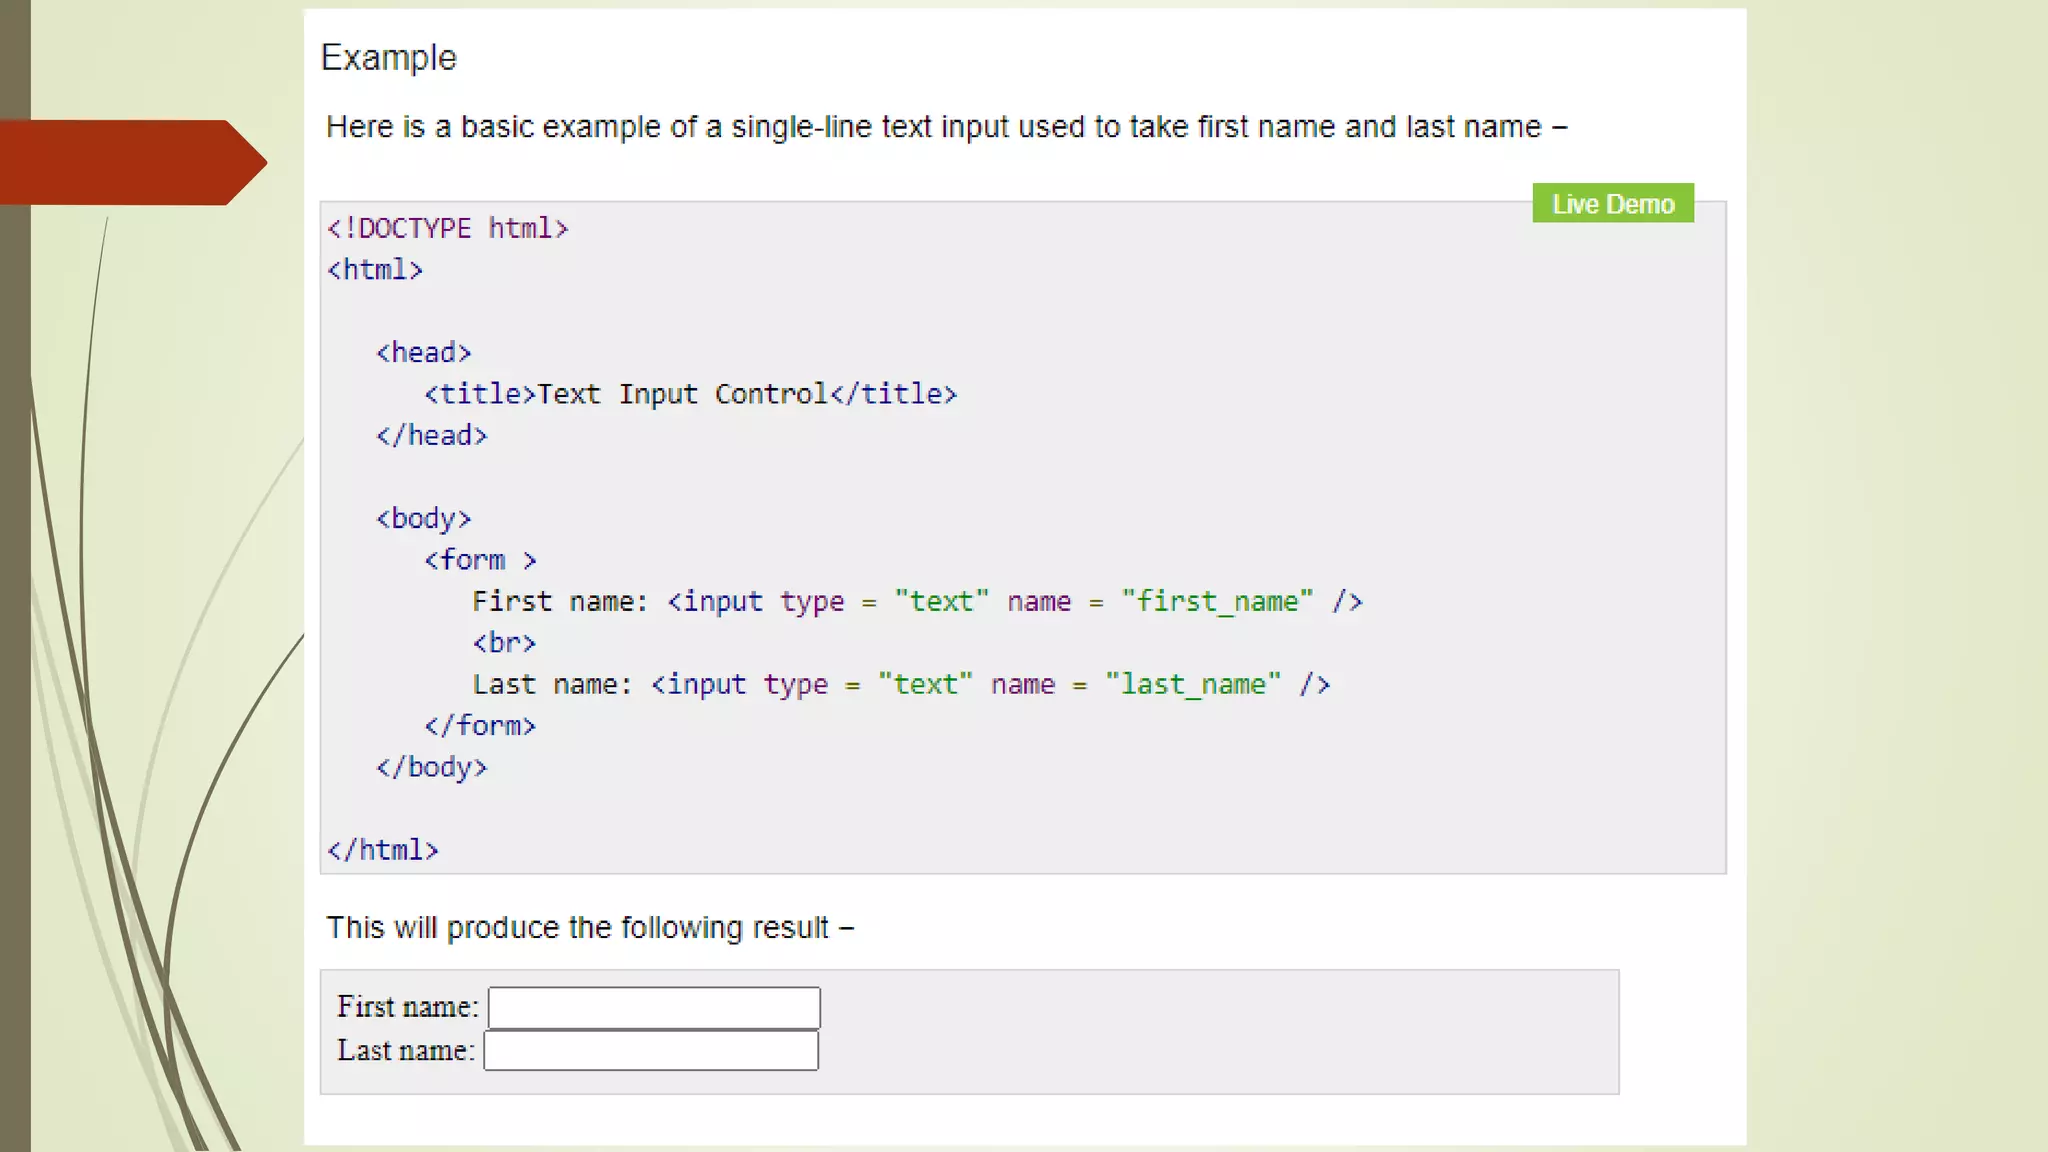Viewport: 2048px width, 1152px height.
Task: Click the closing </html> tag
Action: tap(383, 850)
